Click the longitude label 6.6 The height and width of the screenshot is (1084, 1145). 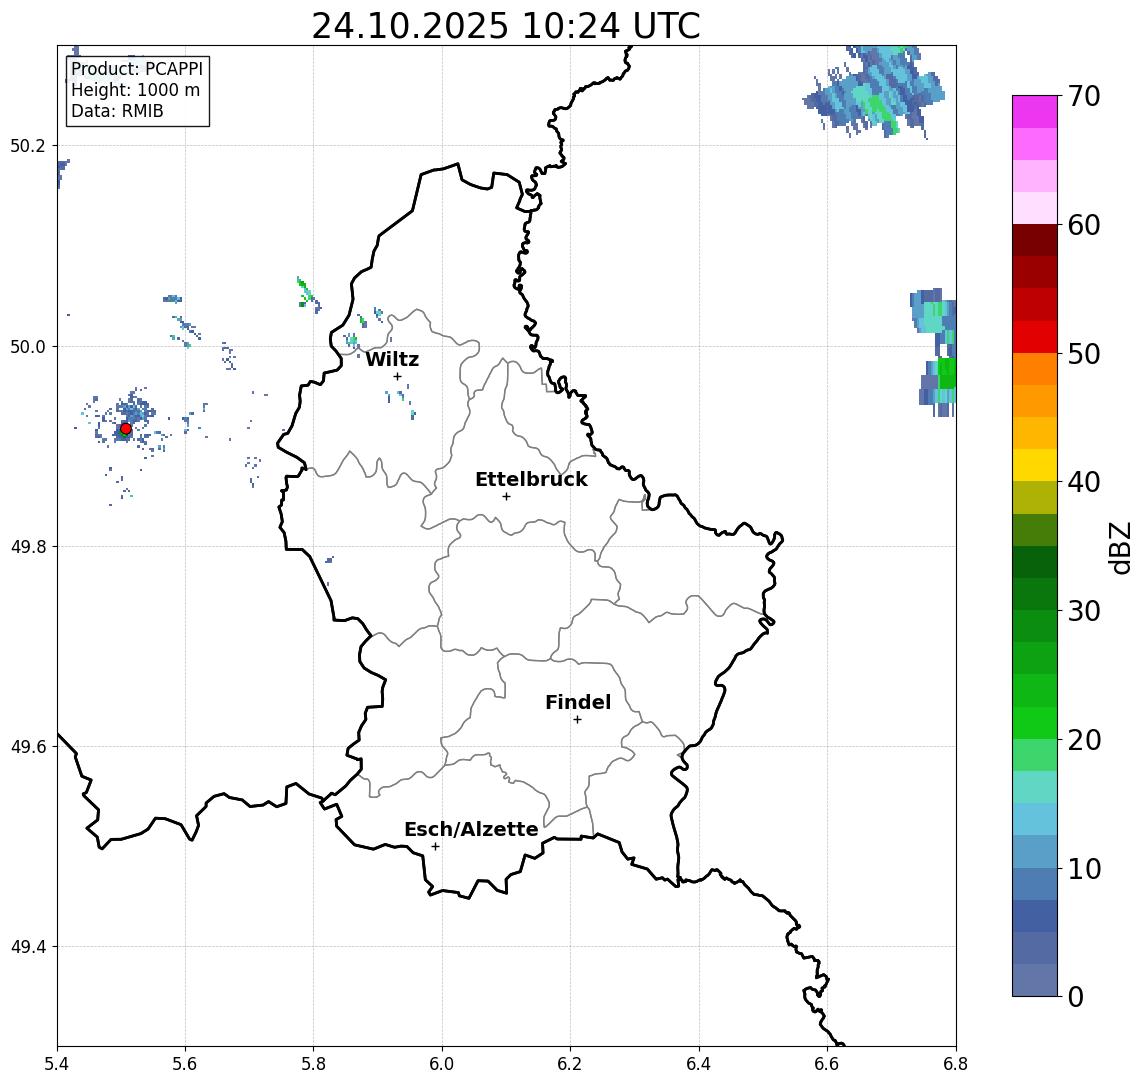tap(827, 1064)
